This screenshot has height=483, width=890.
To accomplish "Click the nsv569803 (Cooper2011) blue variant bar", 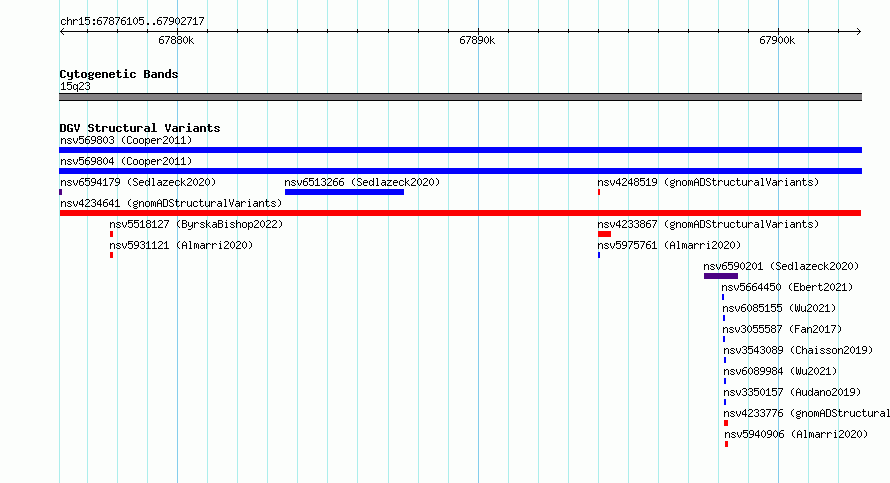I will coord(460,150).
